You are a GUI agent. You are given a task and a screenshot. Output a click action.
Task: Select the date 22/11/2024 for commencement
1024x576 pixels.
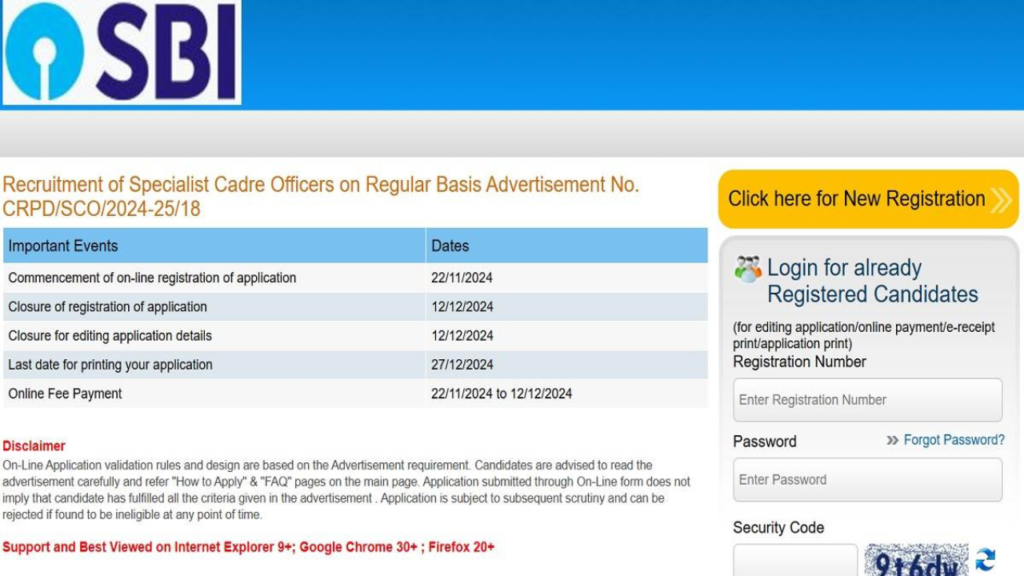pyautogui.click(x=462, y=278)
